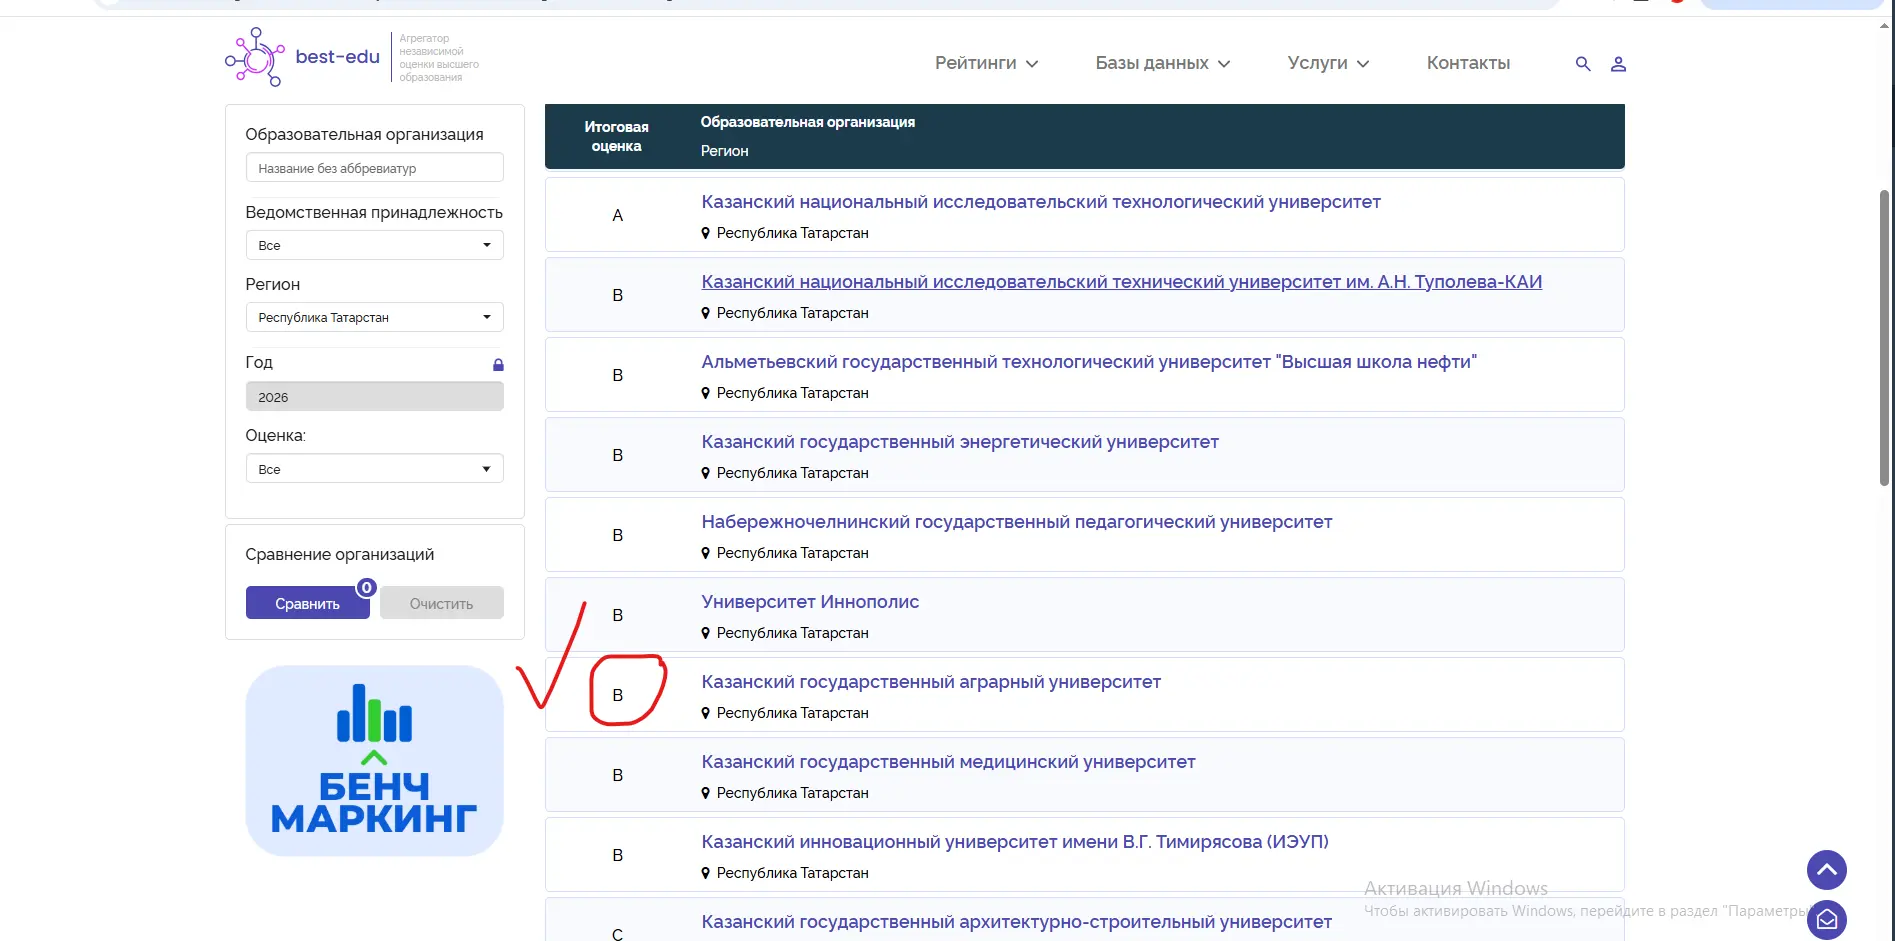Image resolution: width=1895 pixels, height=941 pixels.
Task: Click the scroll-to-top arrow button
Action: tap(1826, 870)
